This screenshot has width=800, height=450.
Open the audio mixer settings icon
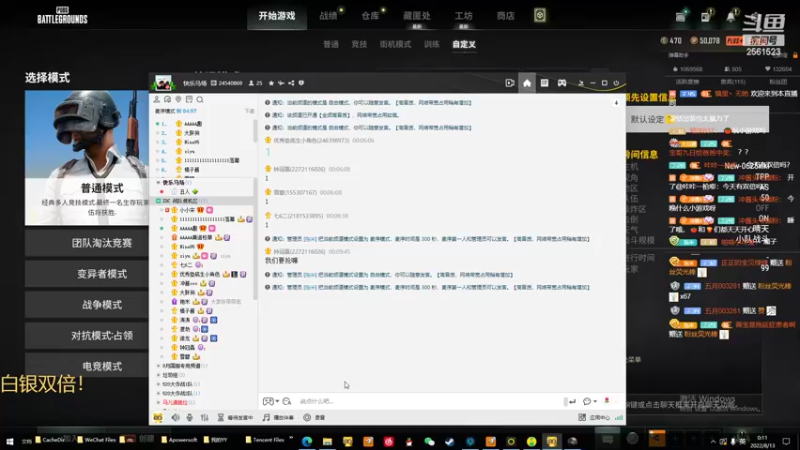(x=205, y=417)
